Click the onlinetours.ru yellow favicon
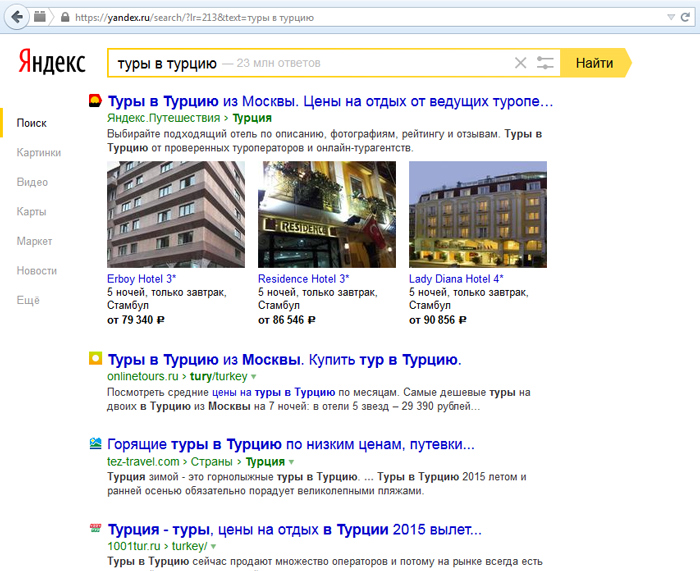Viewport: 700px width, 571px height. coord(95,359)
